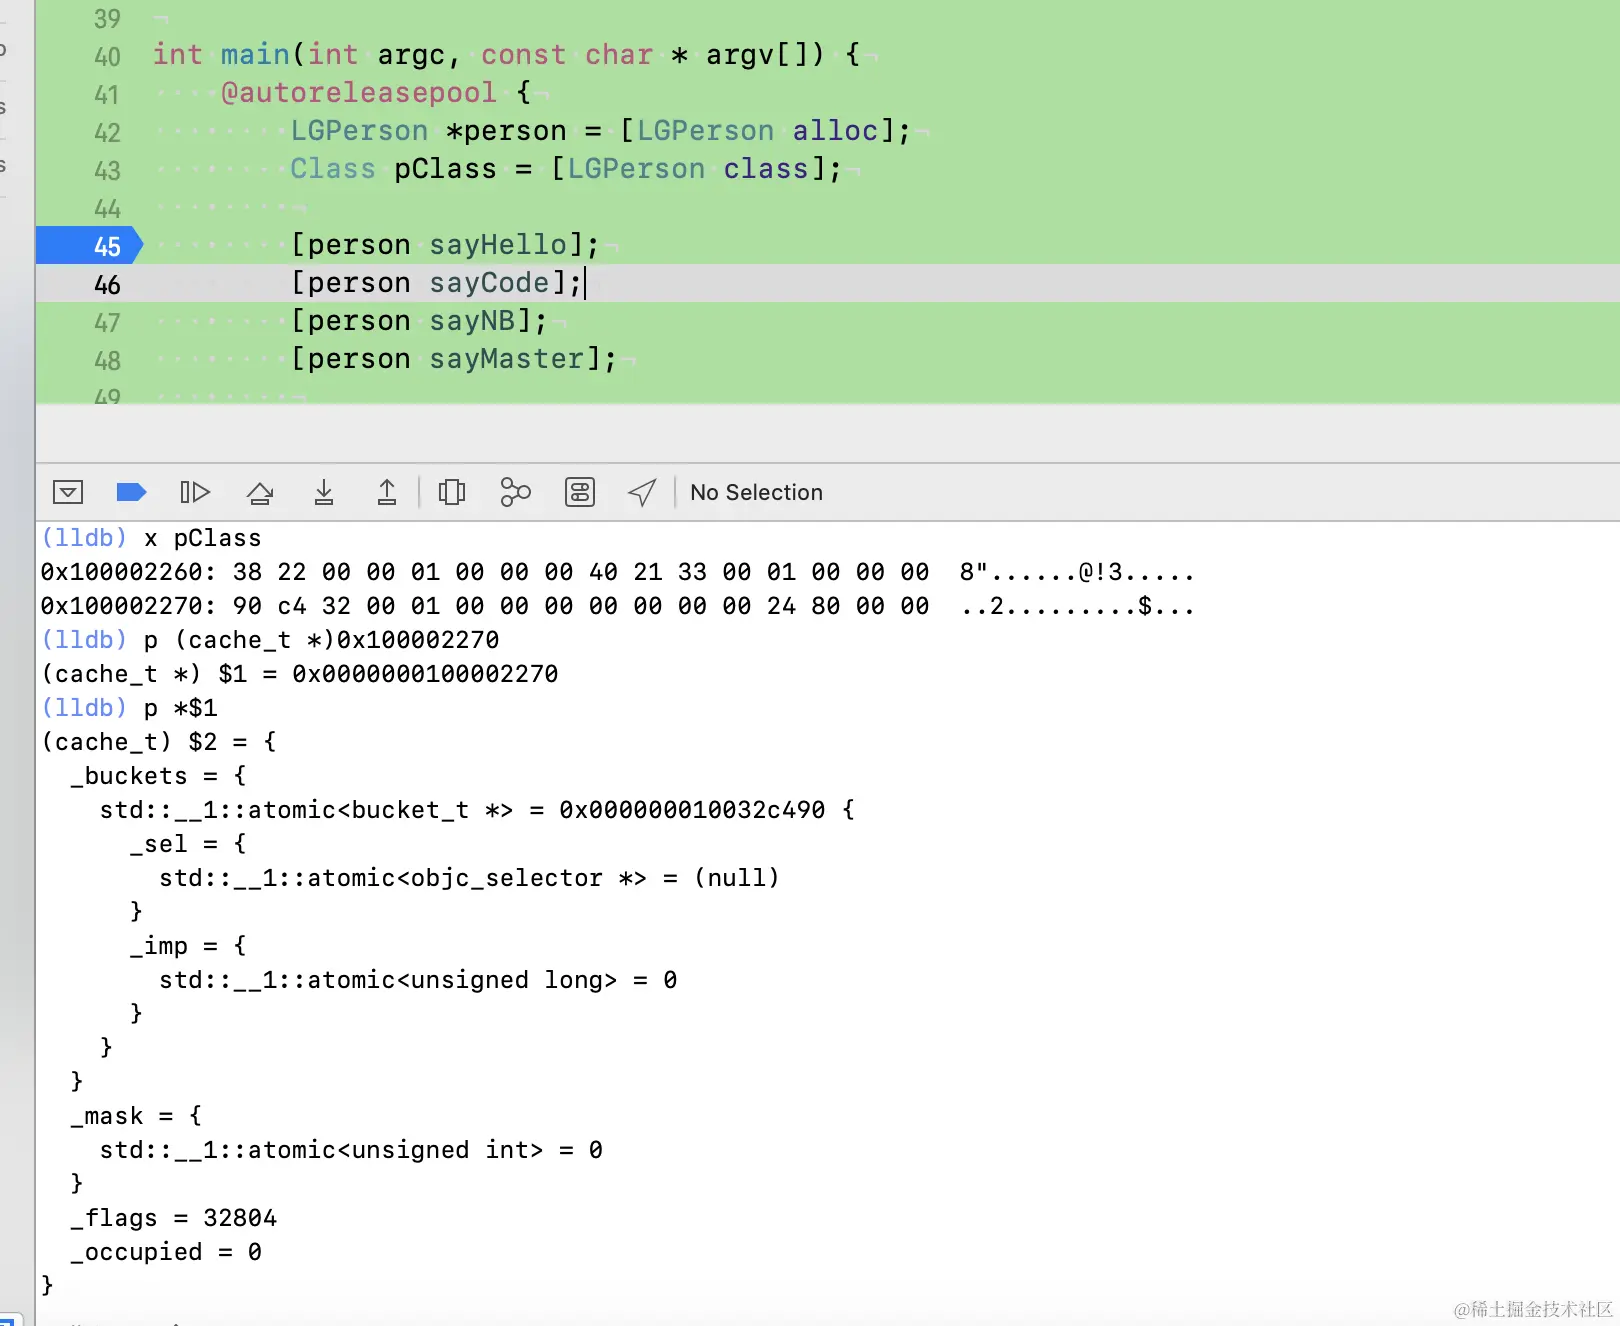
Task: Click the 'LGPerson alloc' expression on line 42
Action: (x=757, y=131)
